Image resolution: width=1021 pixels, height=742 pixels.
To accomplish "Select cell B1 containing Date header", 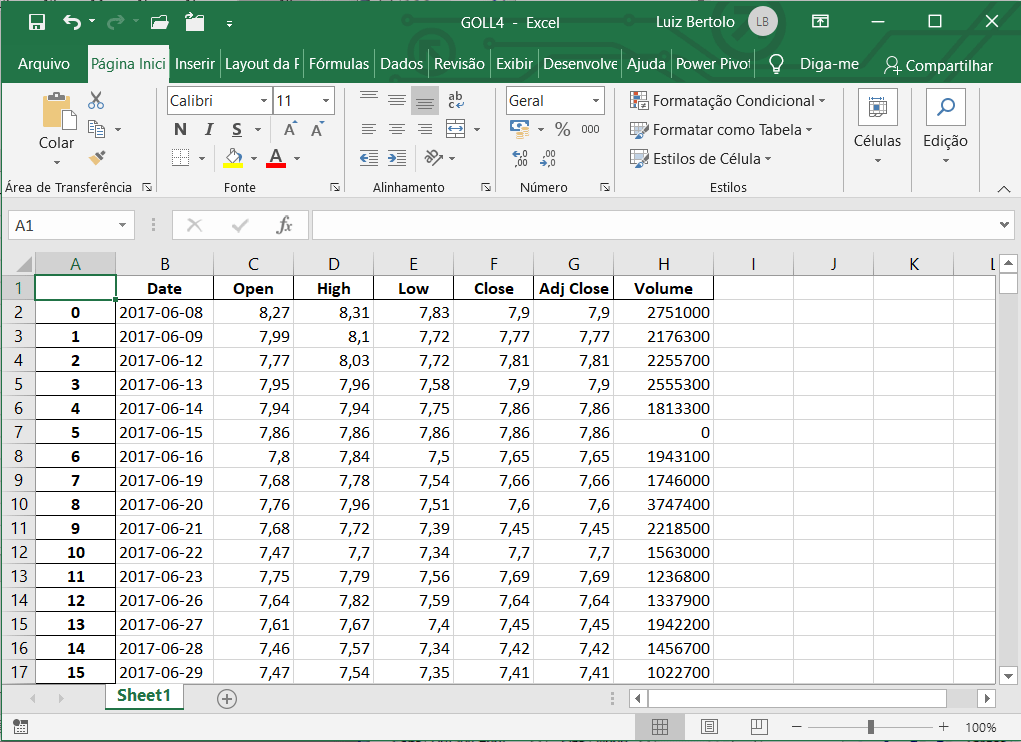I will point(164,288).
